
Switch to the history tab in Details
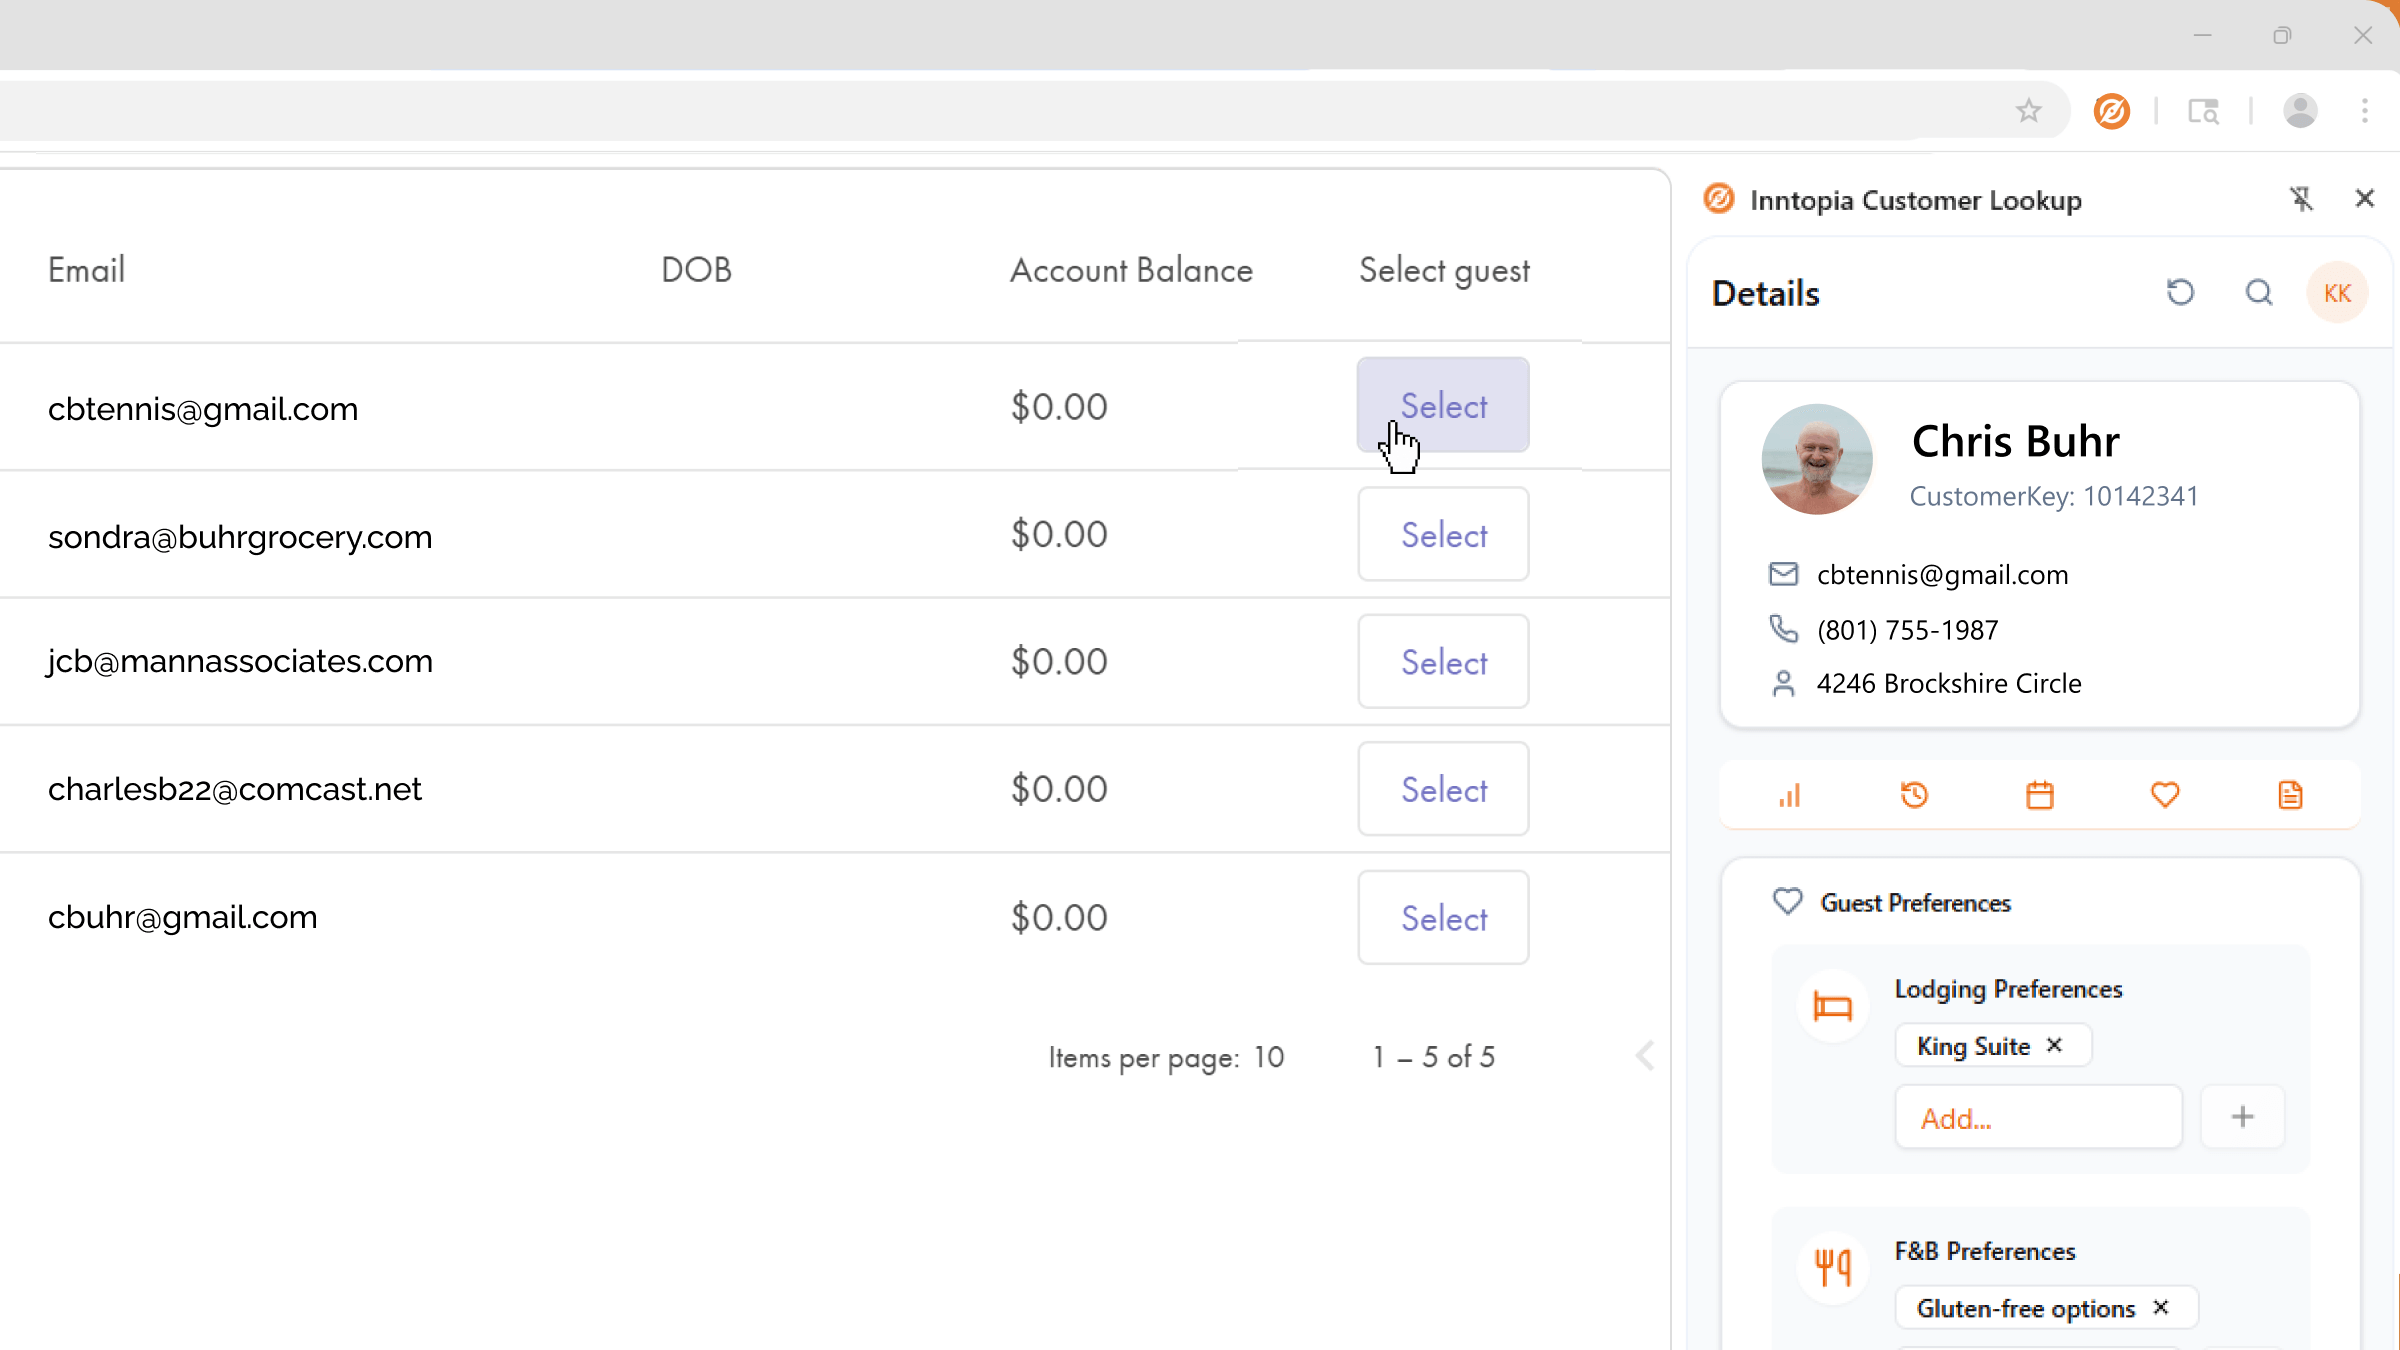1914,795
